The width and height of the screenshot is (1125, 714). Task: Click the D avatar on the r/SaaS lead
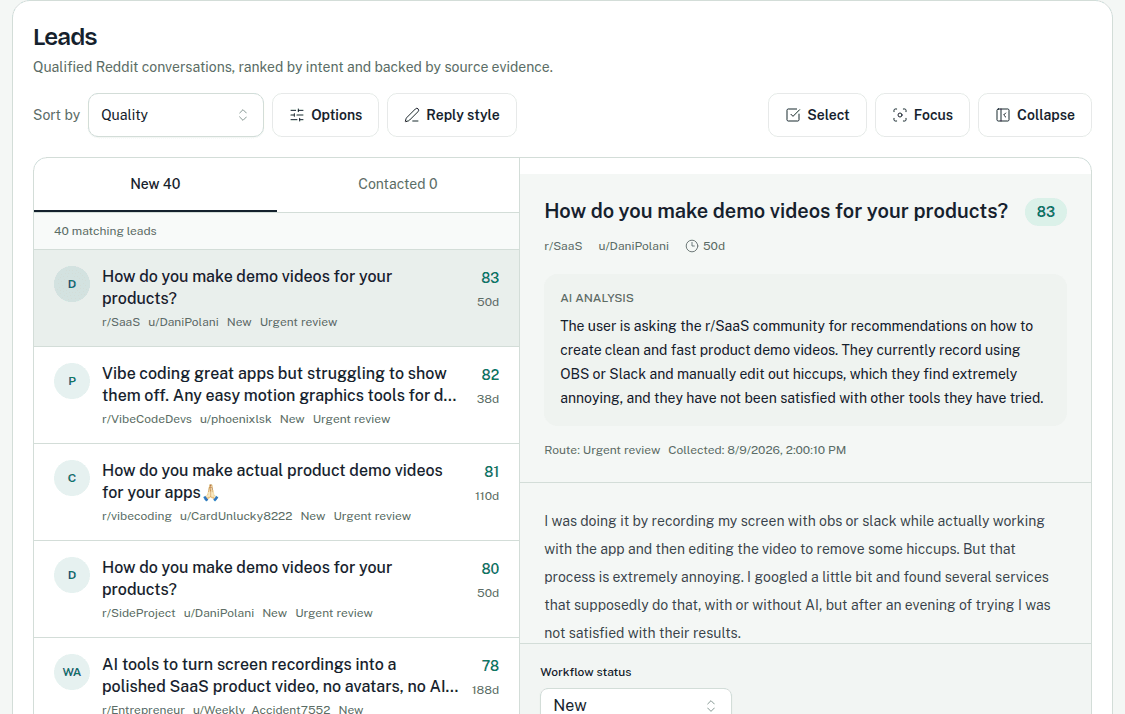coord(72,284)
